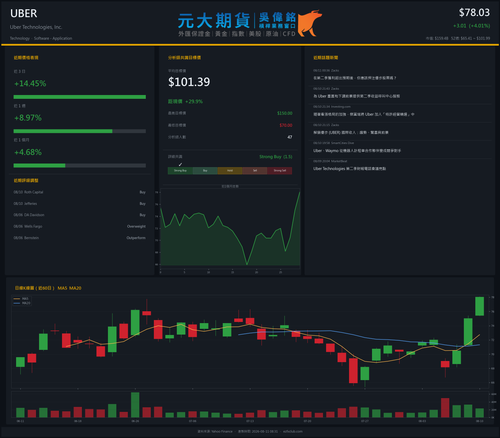Click the +8.97% progress bar

[x=80, y=131]
